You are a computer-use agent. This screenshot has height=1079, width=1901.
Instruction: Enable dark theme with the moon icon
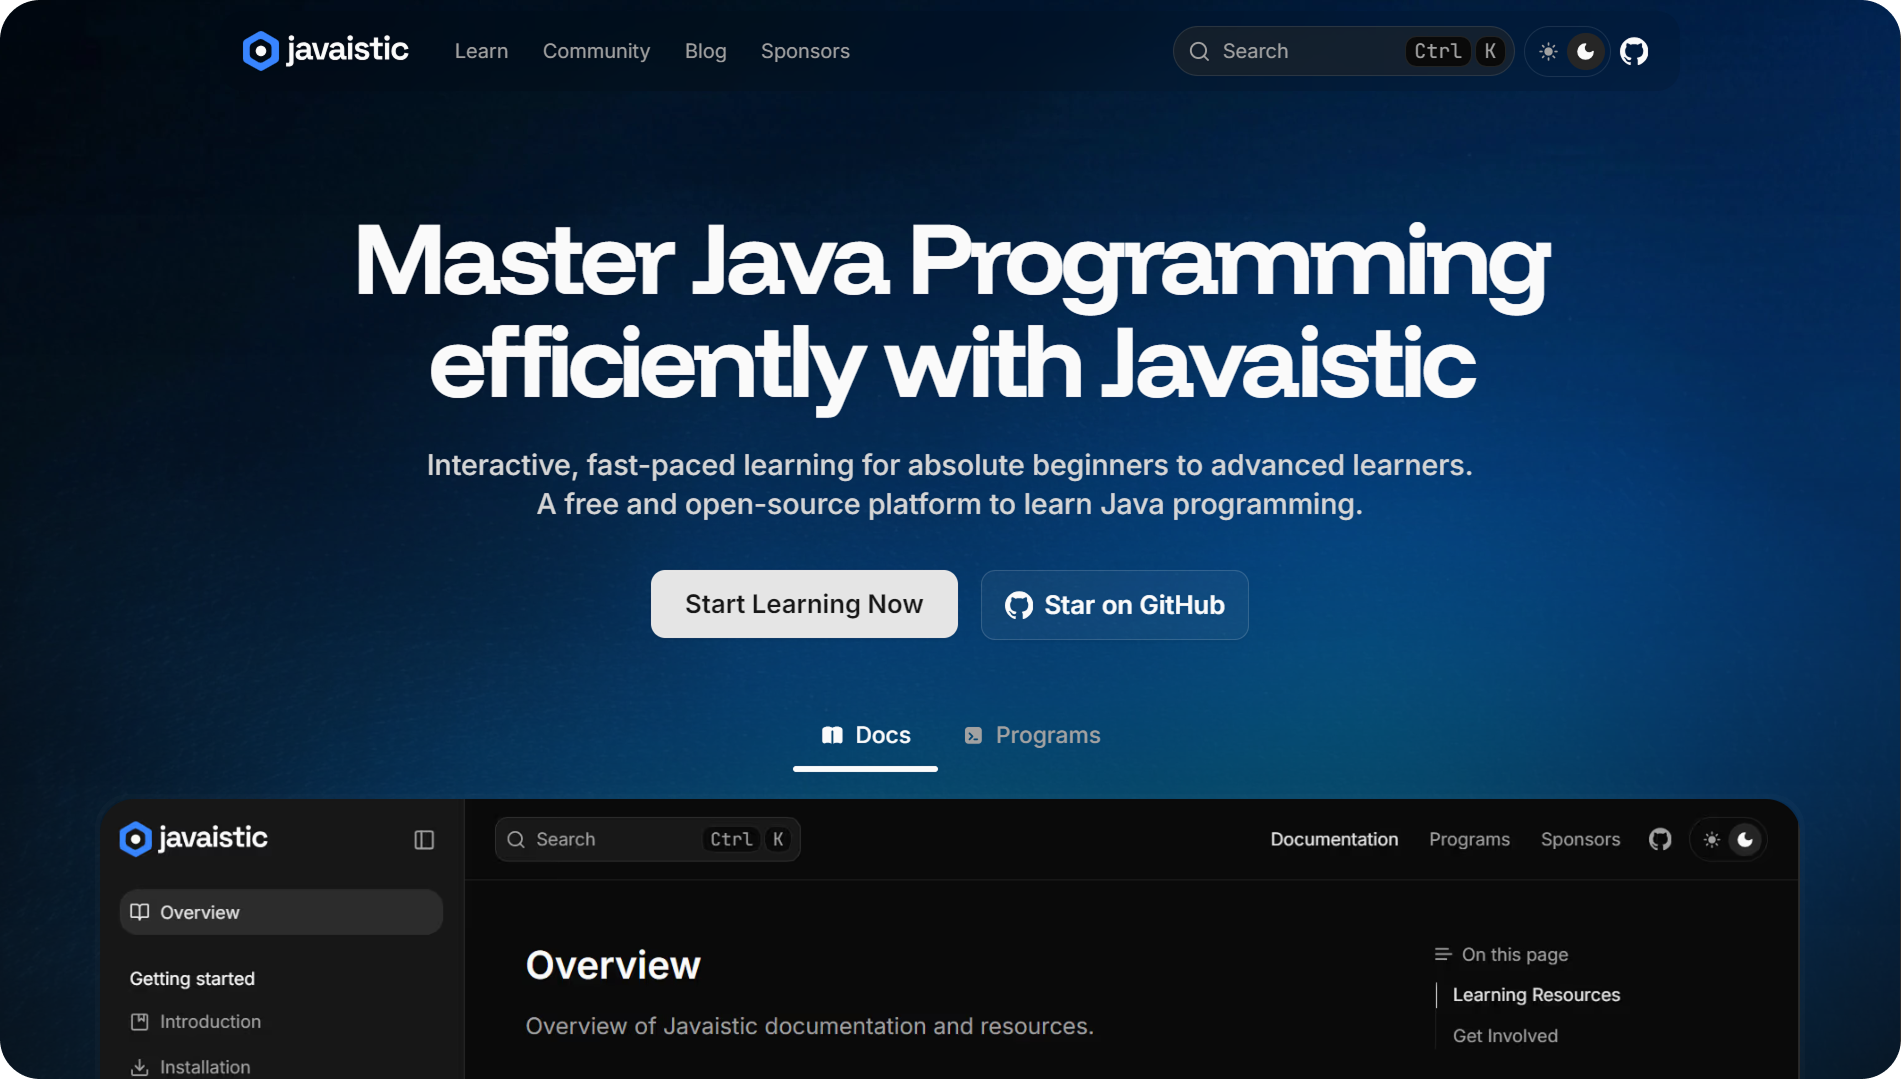1584,51
